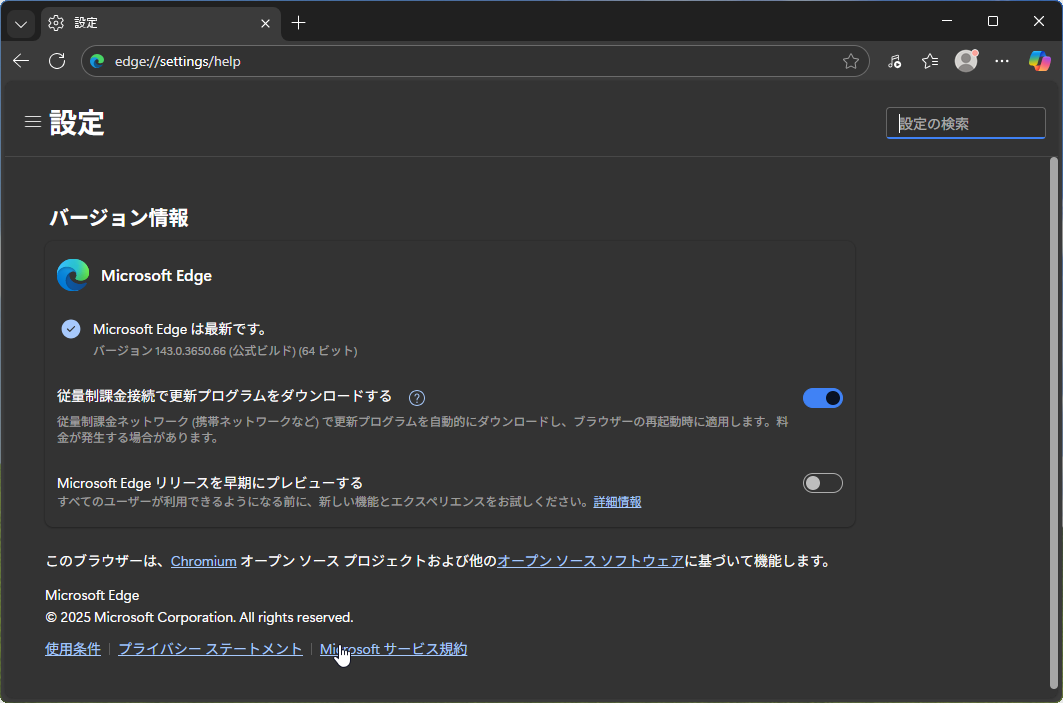Image resolution: width=1063 pixels, height=703 pixels.
Task: Click the 設定の検索 search field
Action: tap(964, 122)
